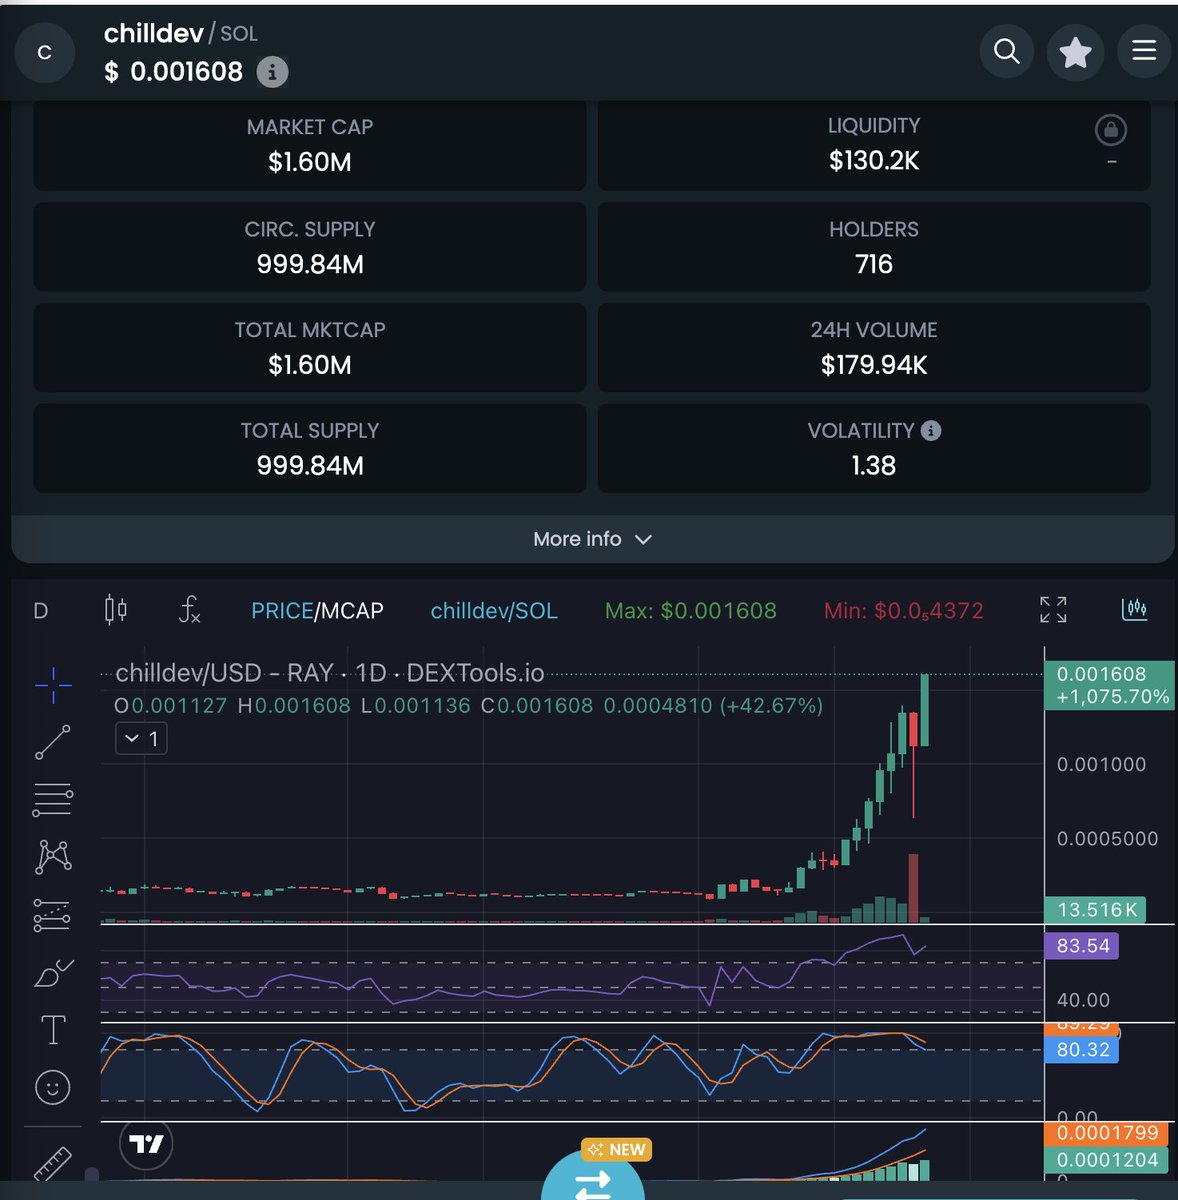The width and height of the screenshot is (1178, 1200).
Task: Click the green 0.0001204 indicator label
Action: 1106,1160
